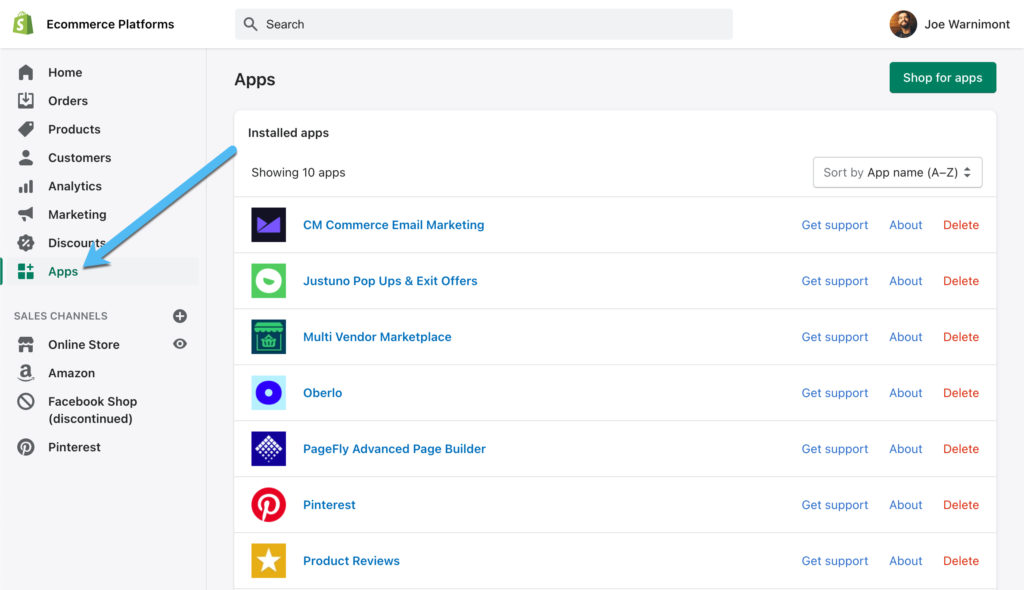Click the Shopify logo icon
Screen dimensions: 1024x590
(x=24, y=24)
